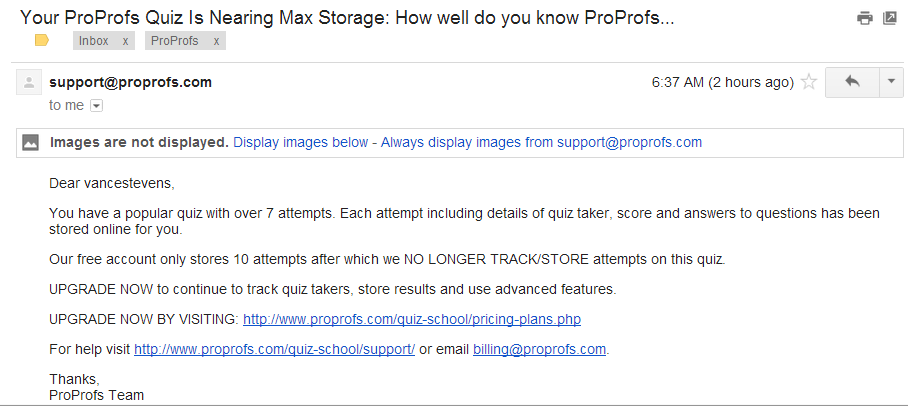The height and width of the screenshot is (406, 908).
Task: Star this message from support@proprofs.com
Action: point(809,83)
